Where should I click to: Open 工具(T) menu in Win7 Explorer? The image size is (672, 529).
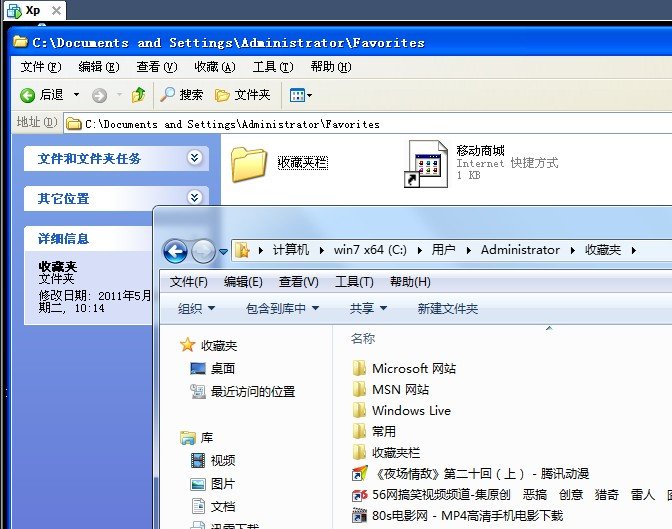click(x=354, y=282)
